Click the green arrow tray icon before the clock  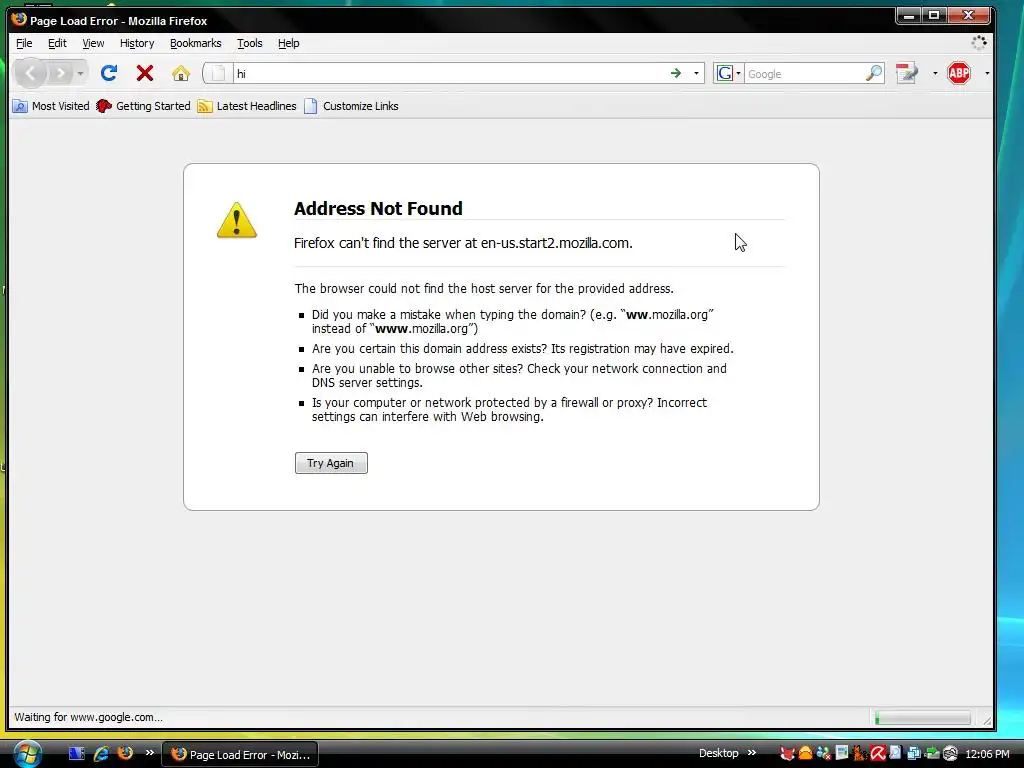click(932, 754)
